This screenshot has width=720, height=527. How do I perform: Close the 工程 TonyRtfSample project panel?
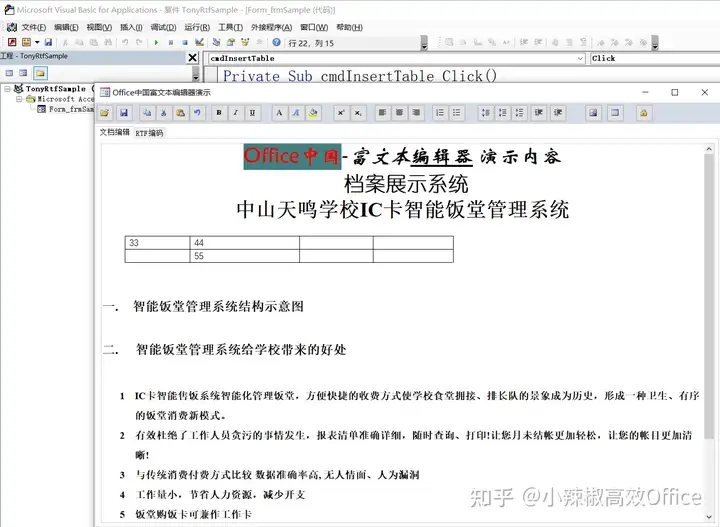[x=192, y=57]
